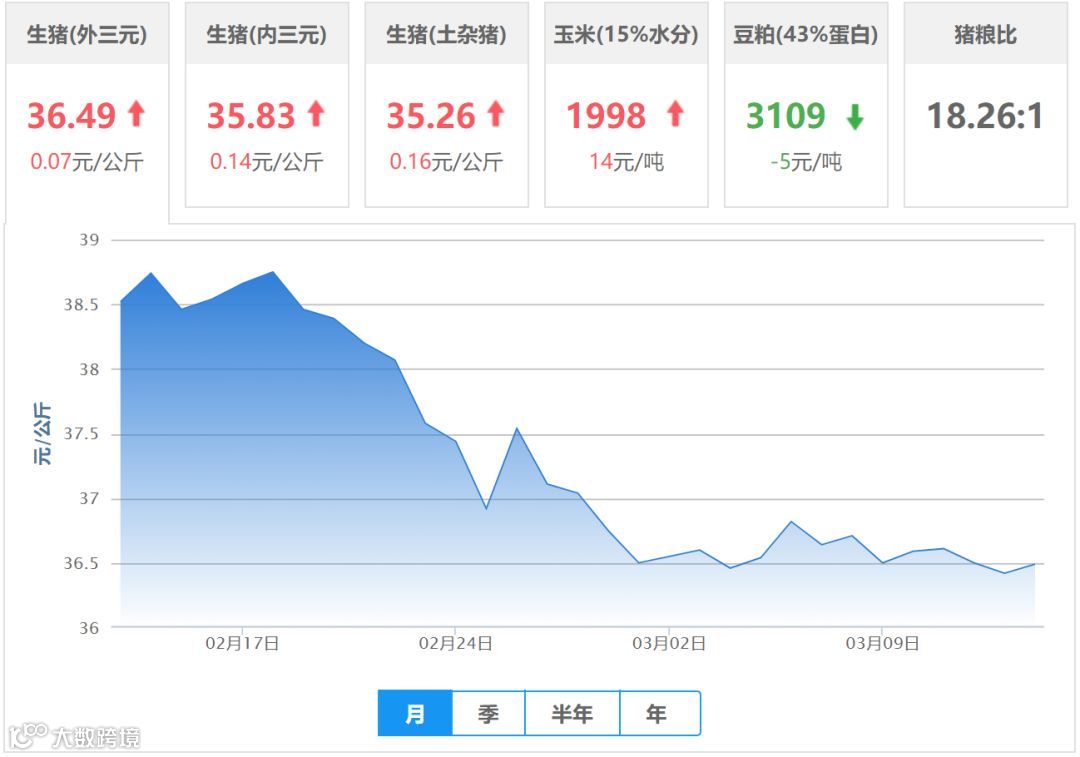The width and height of the screenshot is (1080, 757).
Task: Switch chart range to 半年
Action: tap(572, 714)
